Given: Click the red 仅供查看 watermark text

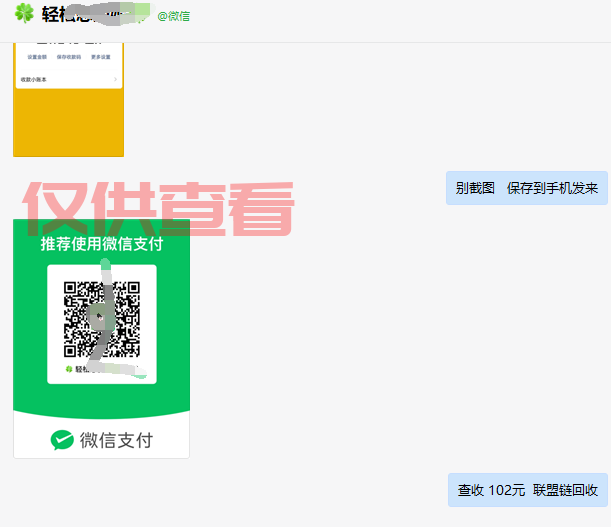Looking at the screenshot, I should coord(158,208).
